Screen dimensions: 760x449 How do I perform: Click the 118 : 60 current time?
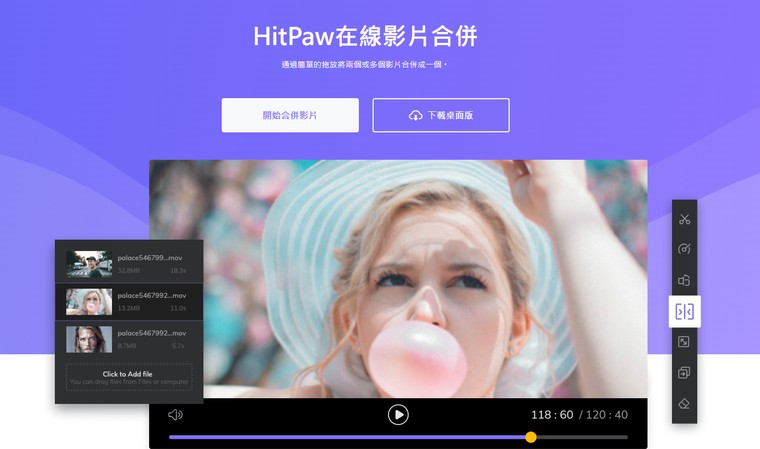[x=552, y=415]
